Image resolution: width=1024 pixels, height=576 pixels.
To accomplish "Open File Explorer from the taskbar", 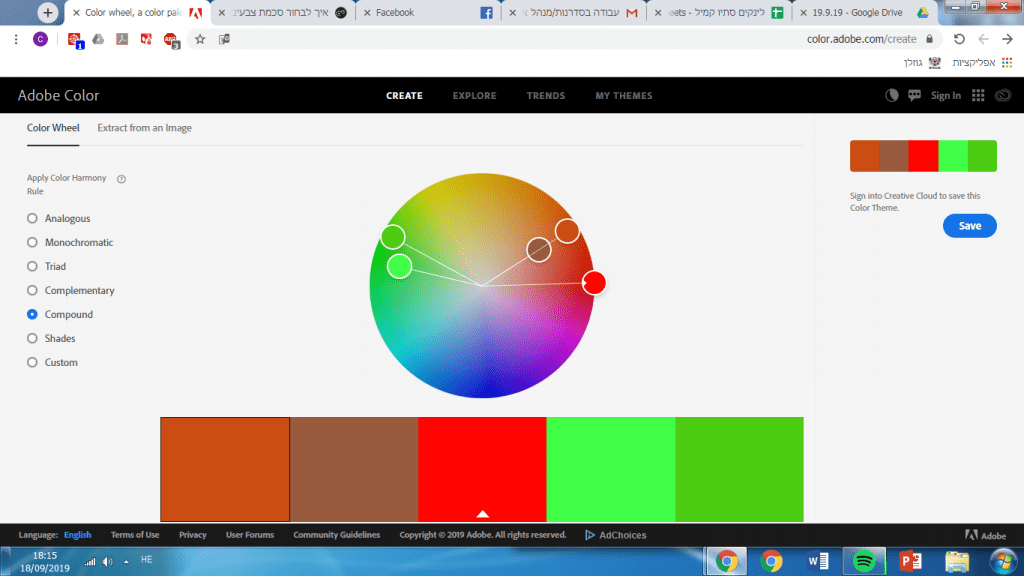I will (x=957, y=561).
